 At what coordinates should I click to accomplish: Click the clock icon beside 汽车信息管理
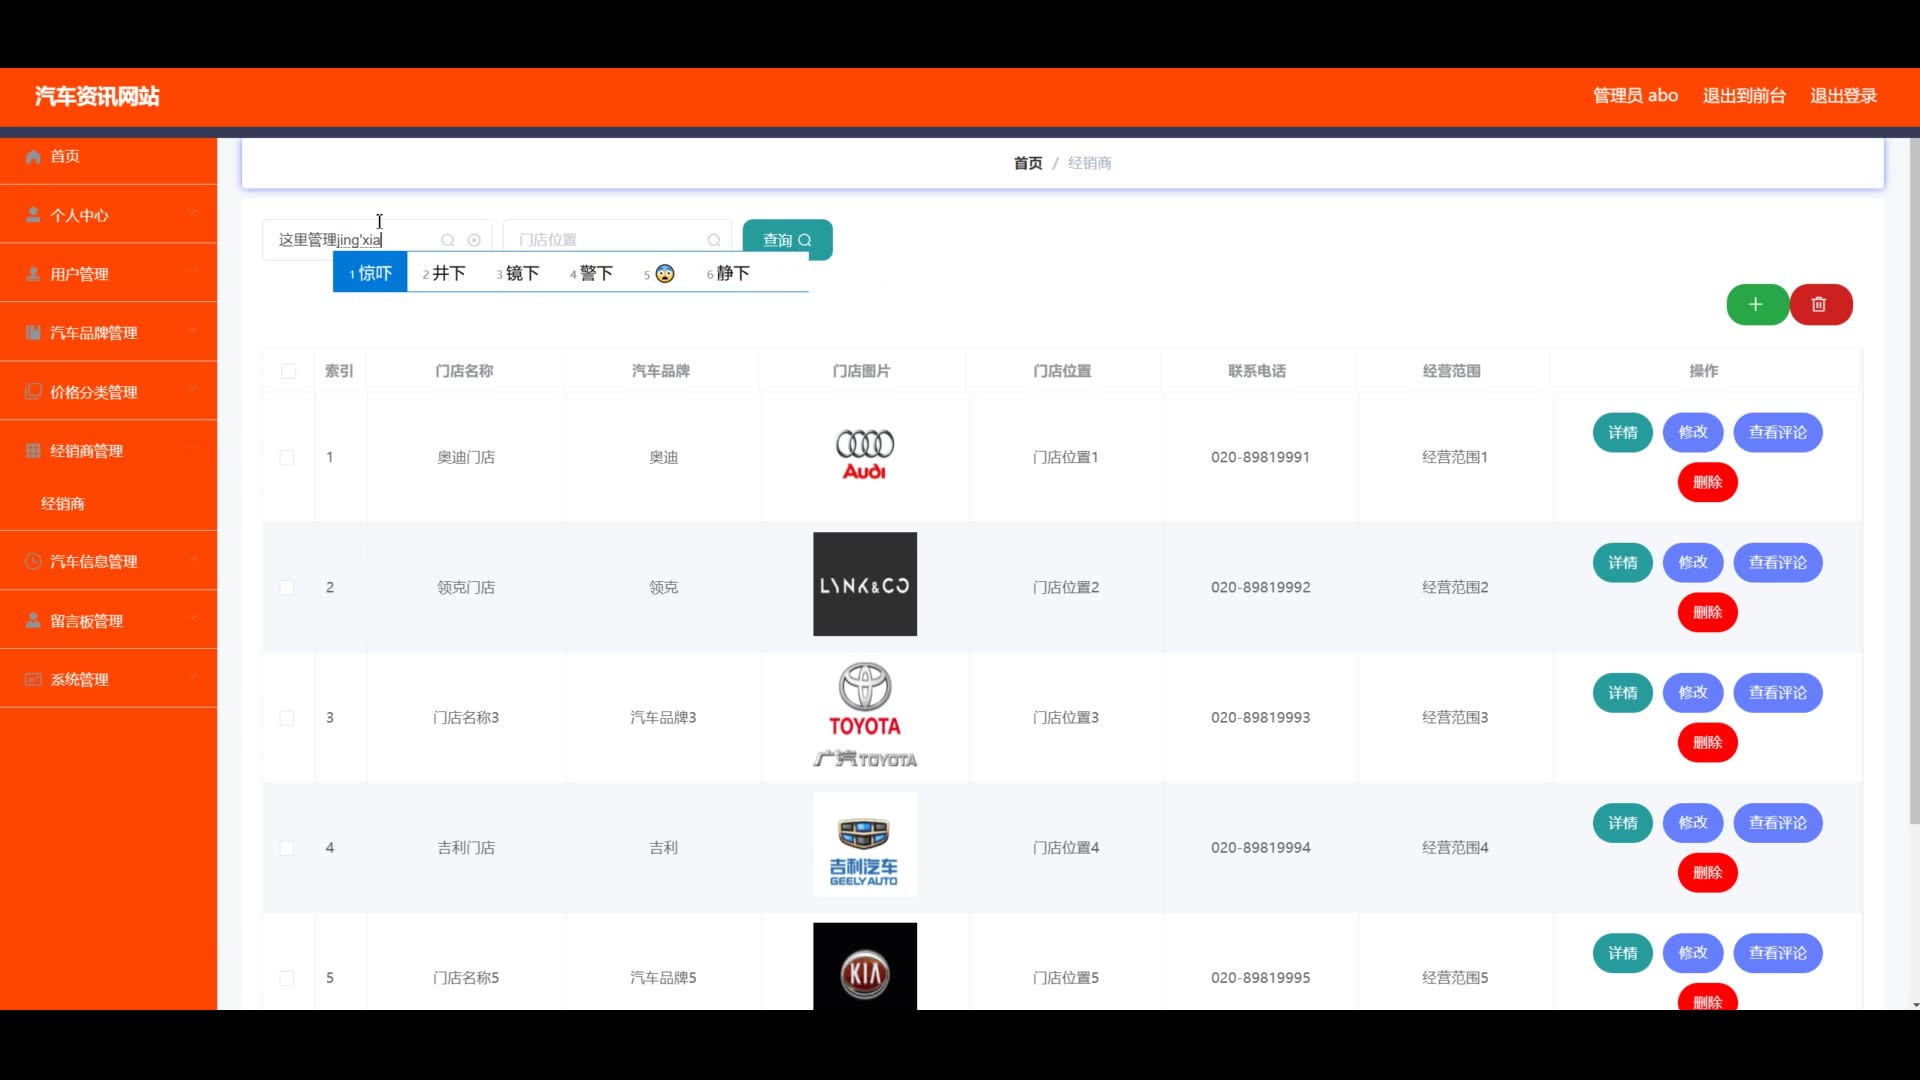tap(33, 561)
